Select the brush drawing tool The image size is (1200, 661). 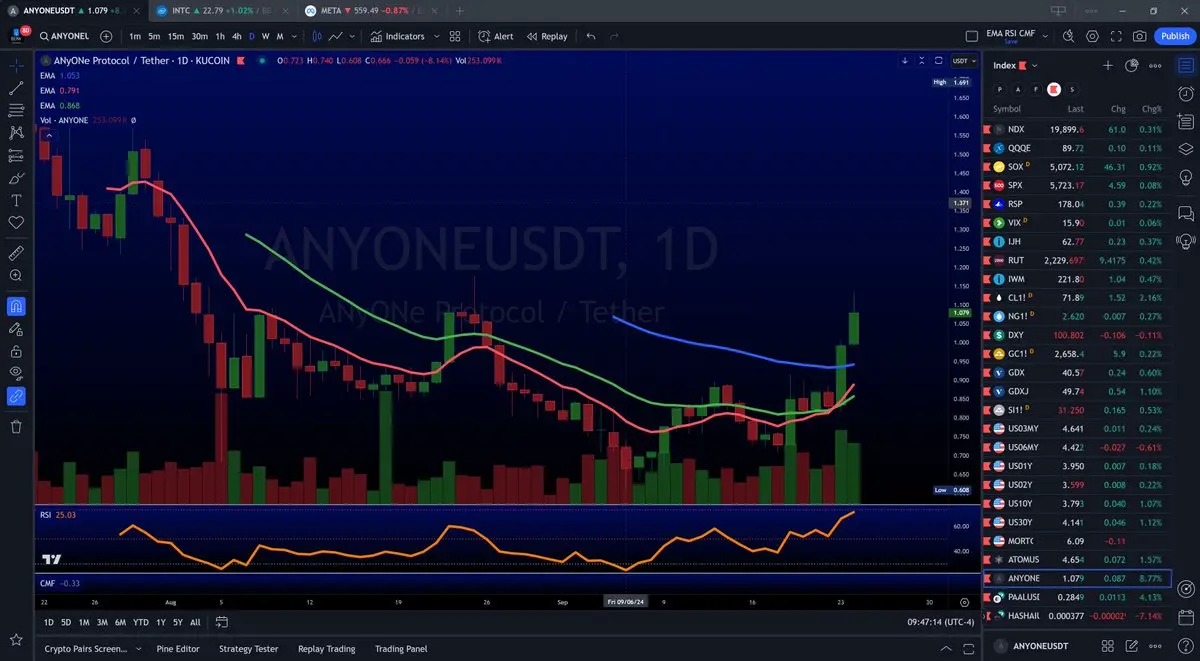16,178
